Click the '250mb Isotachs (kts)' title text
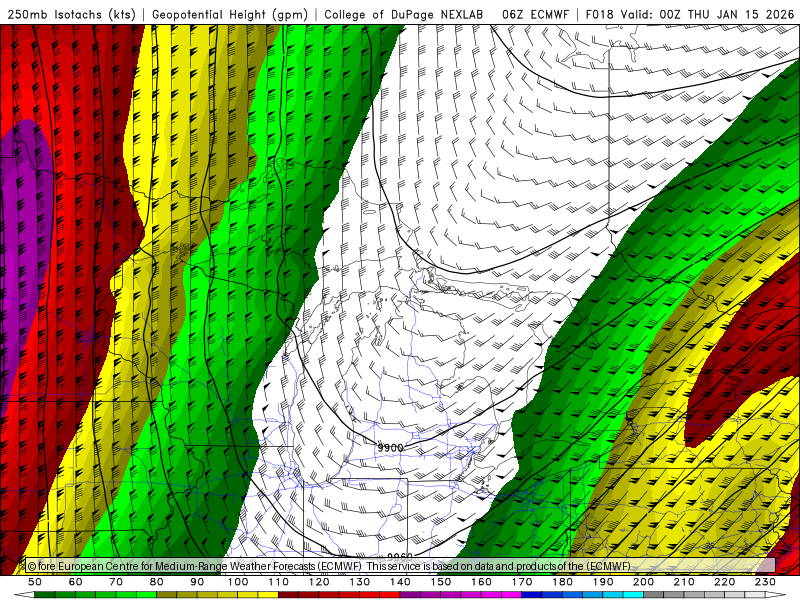Screen dimensions: 800x600 [x=72, y=15]
